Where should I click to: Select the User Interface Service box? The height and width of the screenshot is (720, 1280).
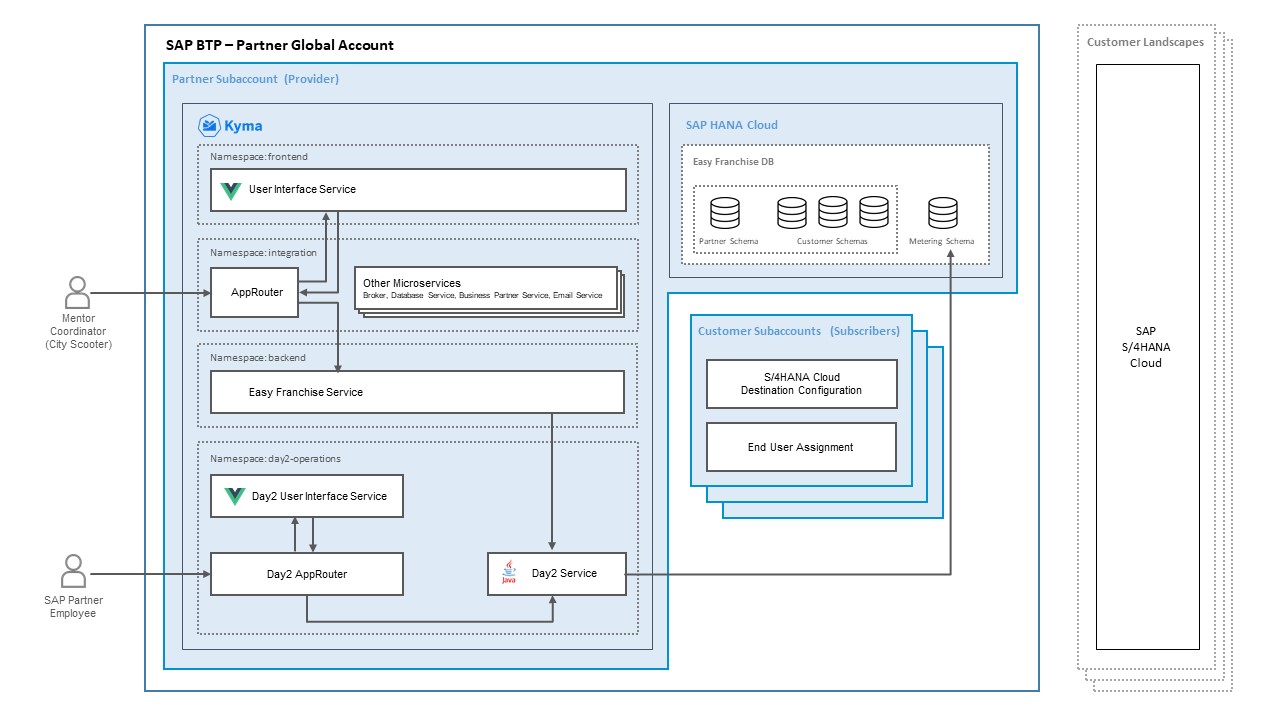(418, 190)
